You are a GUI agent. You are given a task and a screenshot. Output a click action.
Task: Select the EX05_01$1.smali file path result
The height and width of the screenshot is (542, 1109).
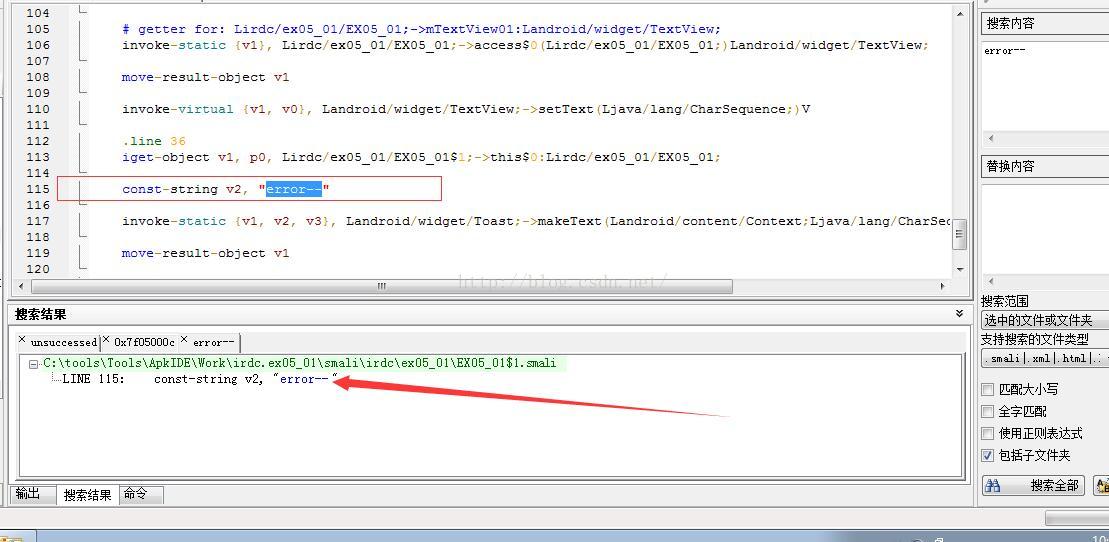(x=300, y=364)
